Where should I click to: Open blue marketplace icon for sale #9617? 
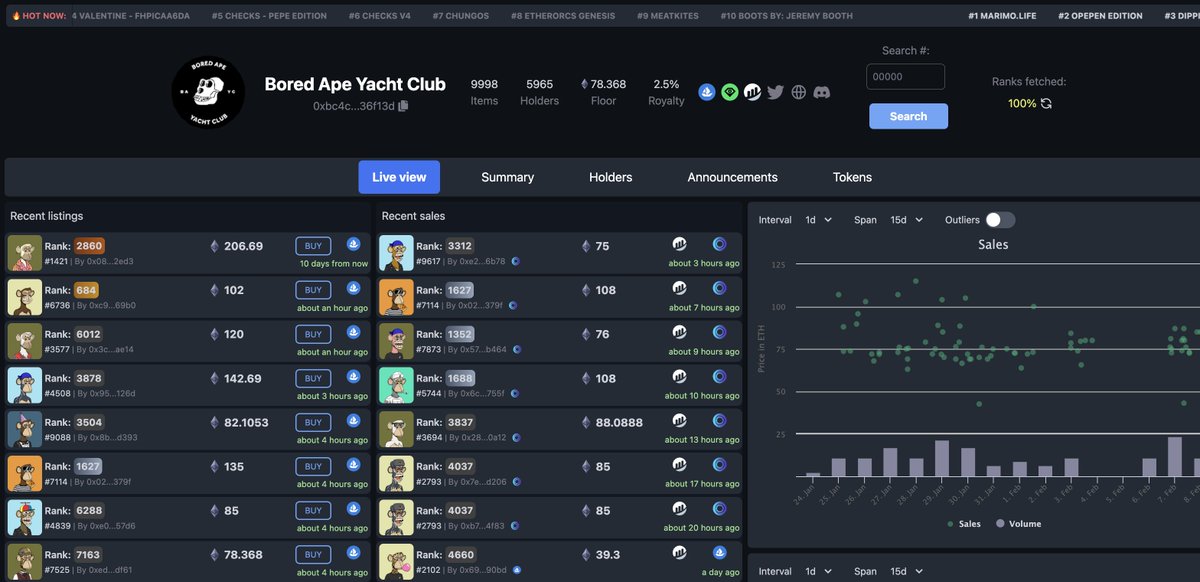point(719,244)
